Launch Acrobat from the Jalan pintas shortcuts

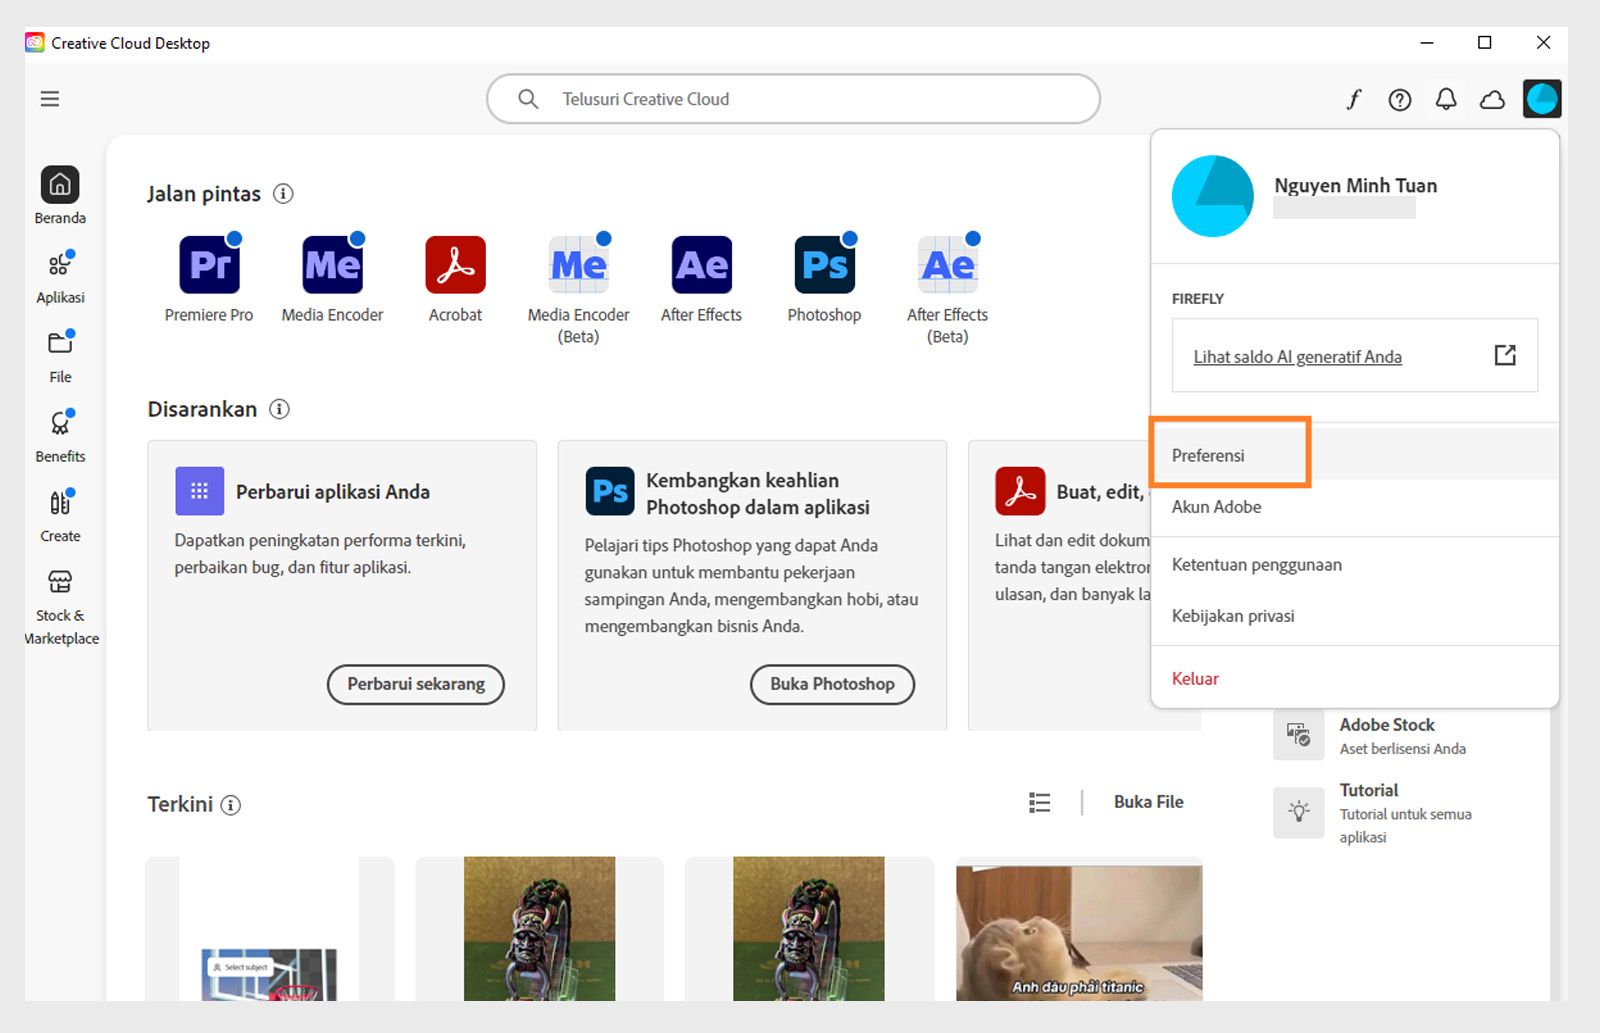point(455,264)
